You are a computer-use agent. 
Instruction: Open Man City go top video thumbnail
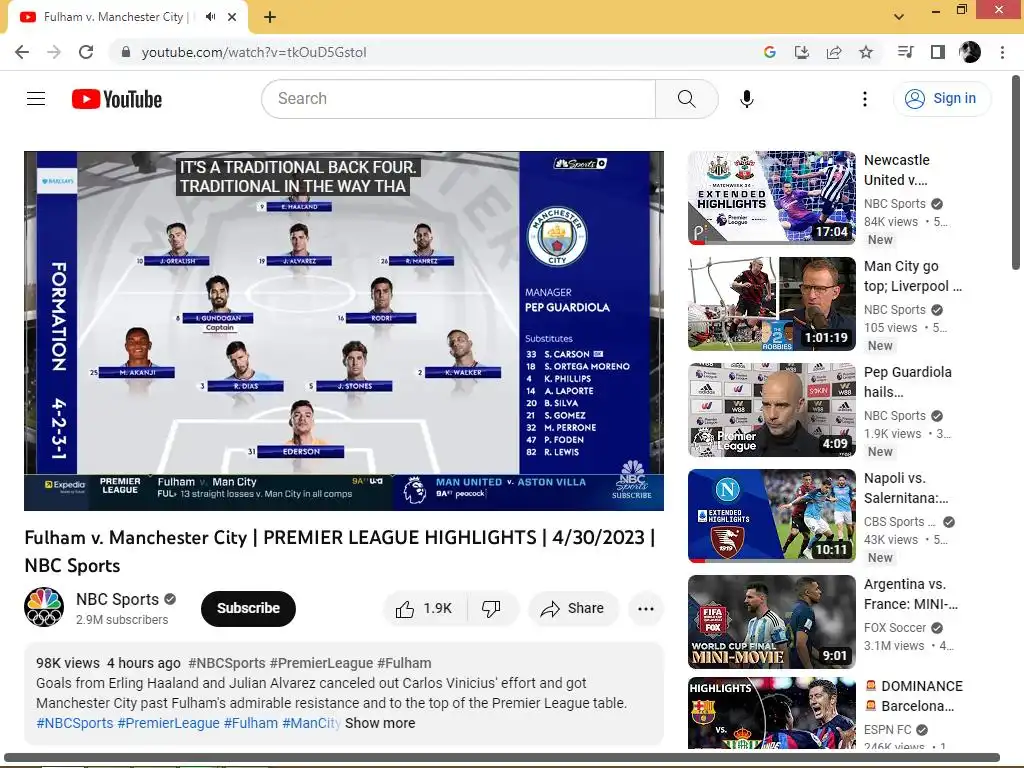click(771, 304)
